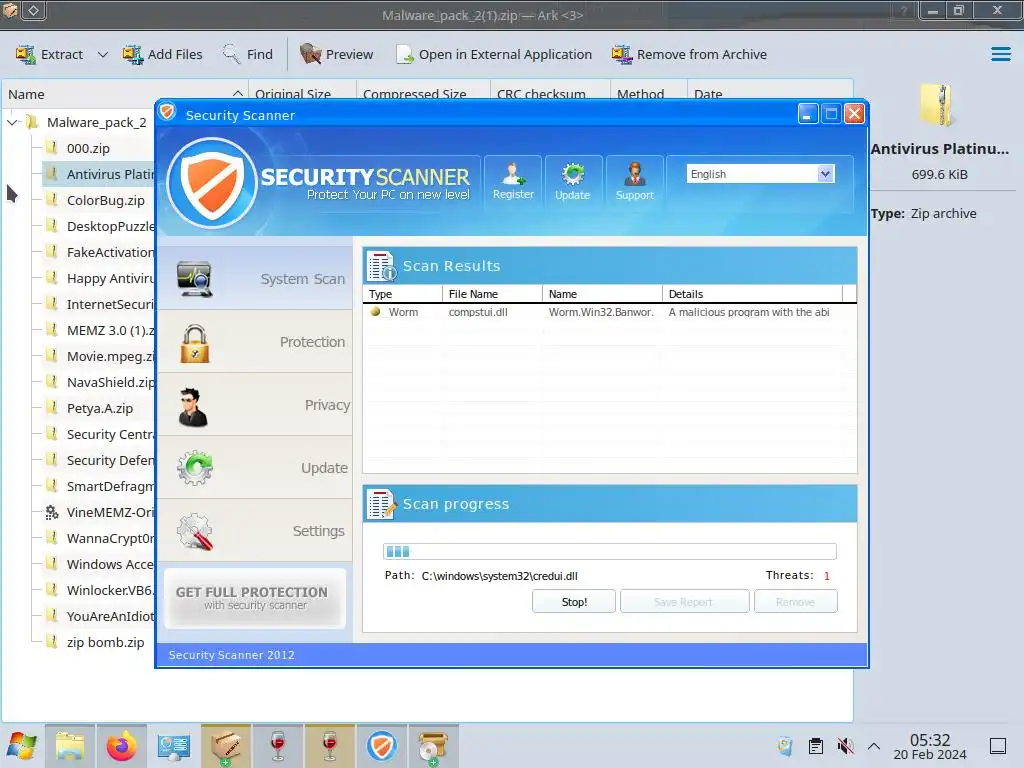
Task: Select System Scan in sidebar
Action: 255,278
